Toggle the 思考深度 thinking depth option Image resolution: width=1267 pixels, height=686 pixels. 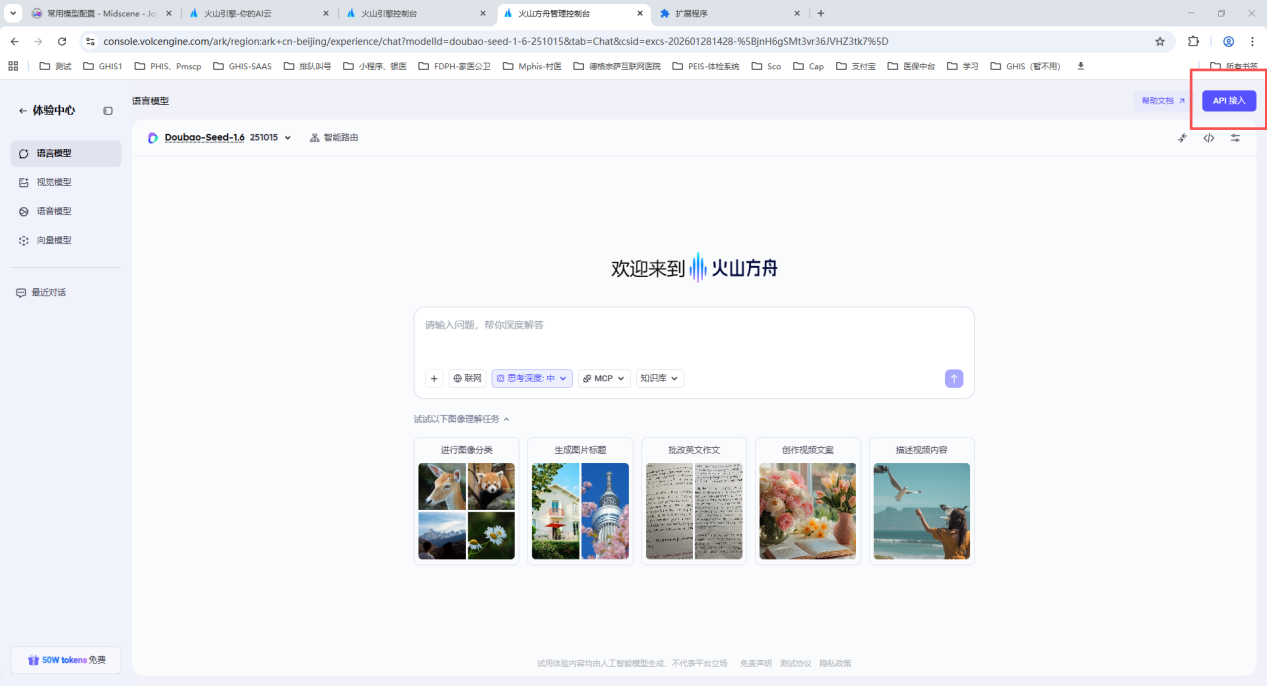pos(531,378)
